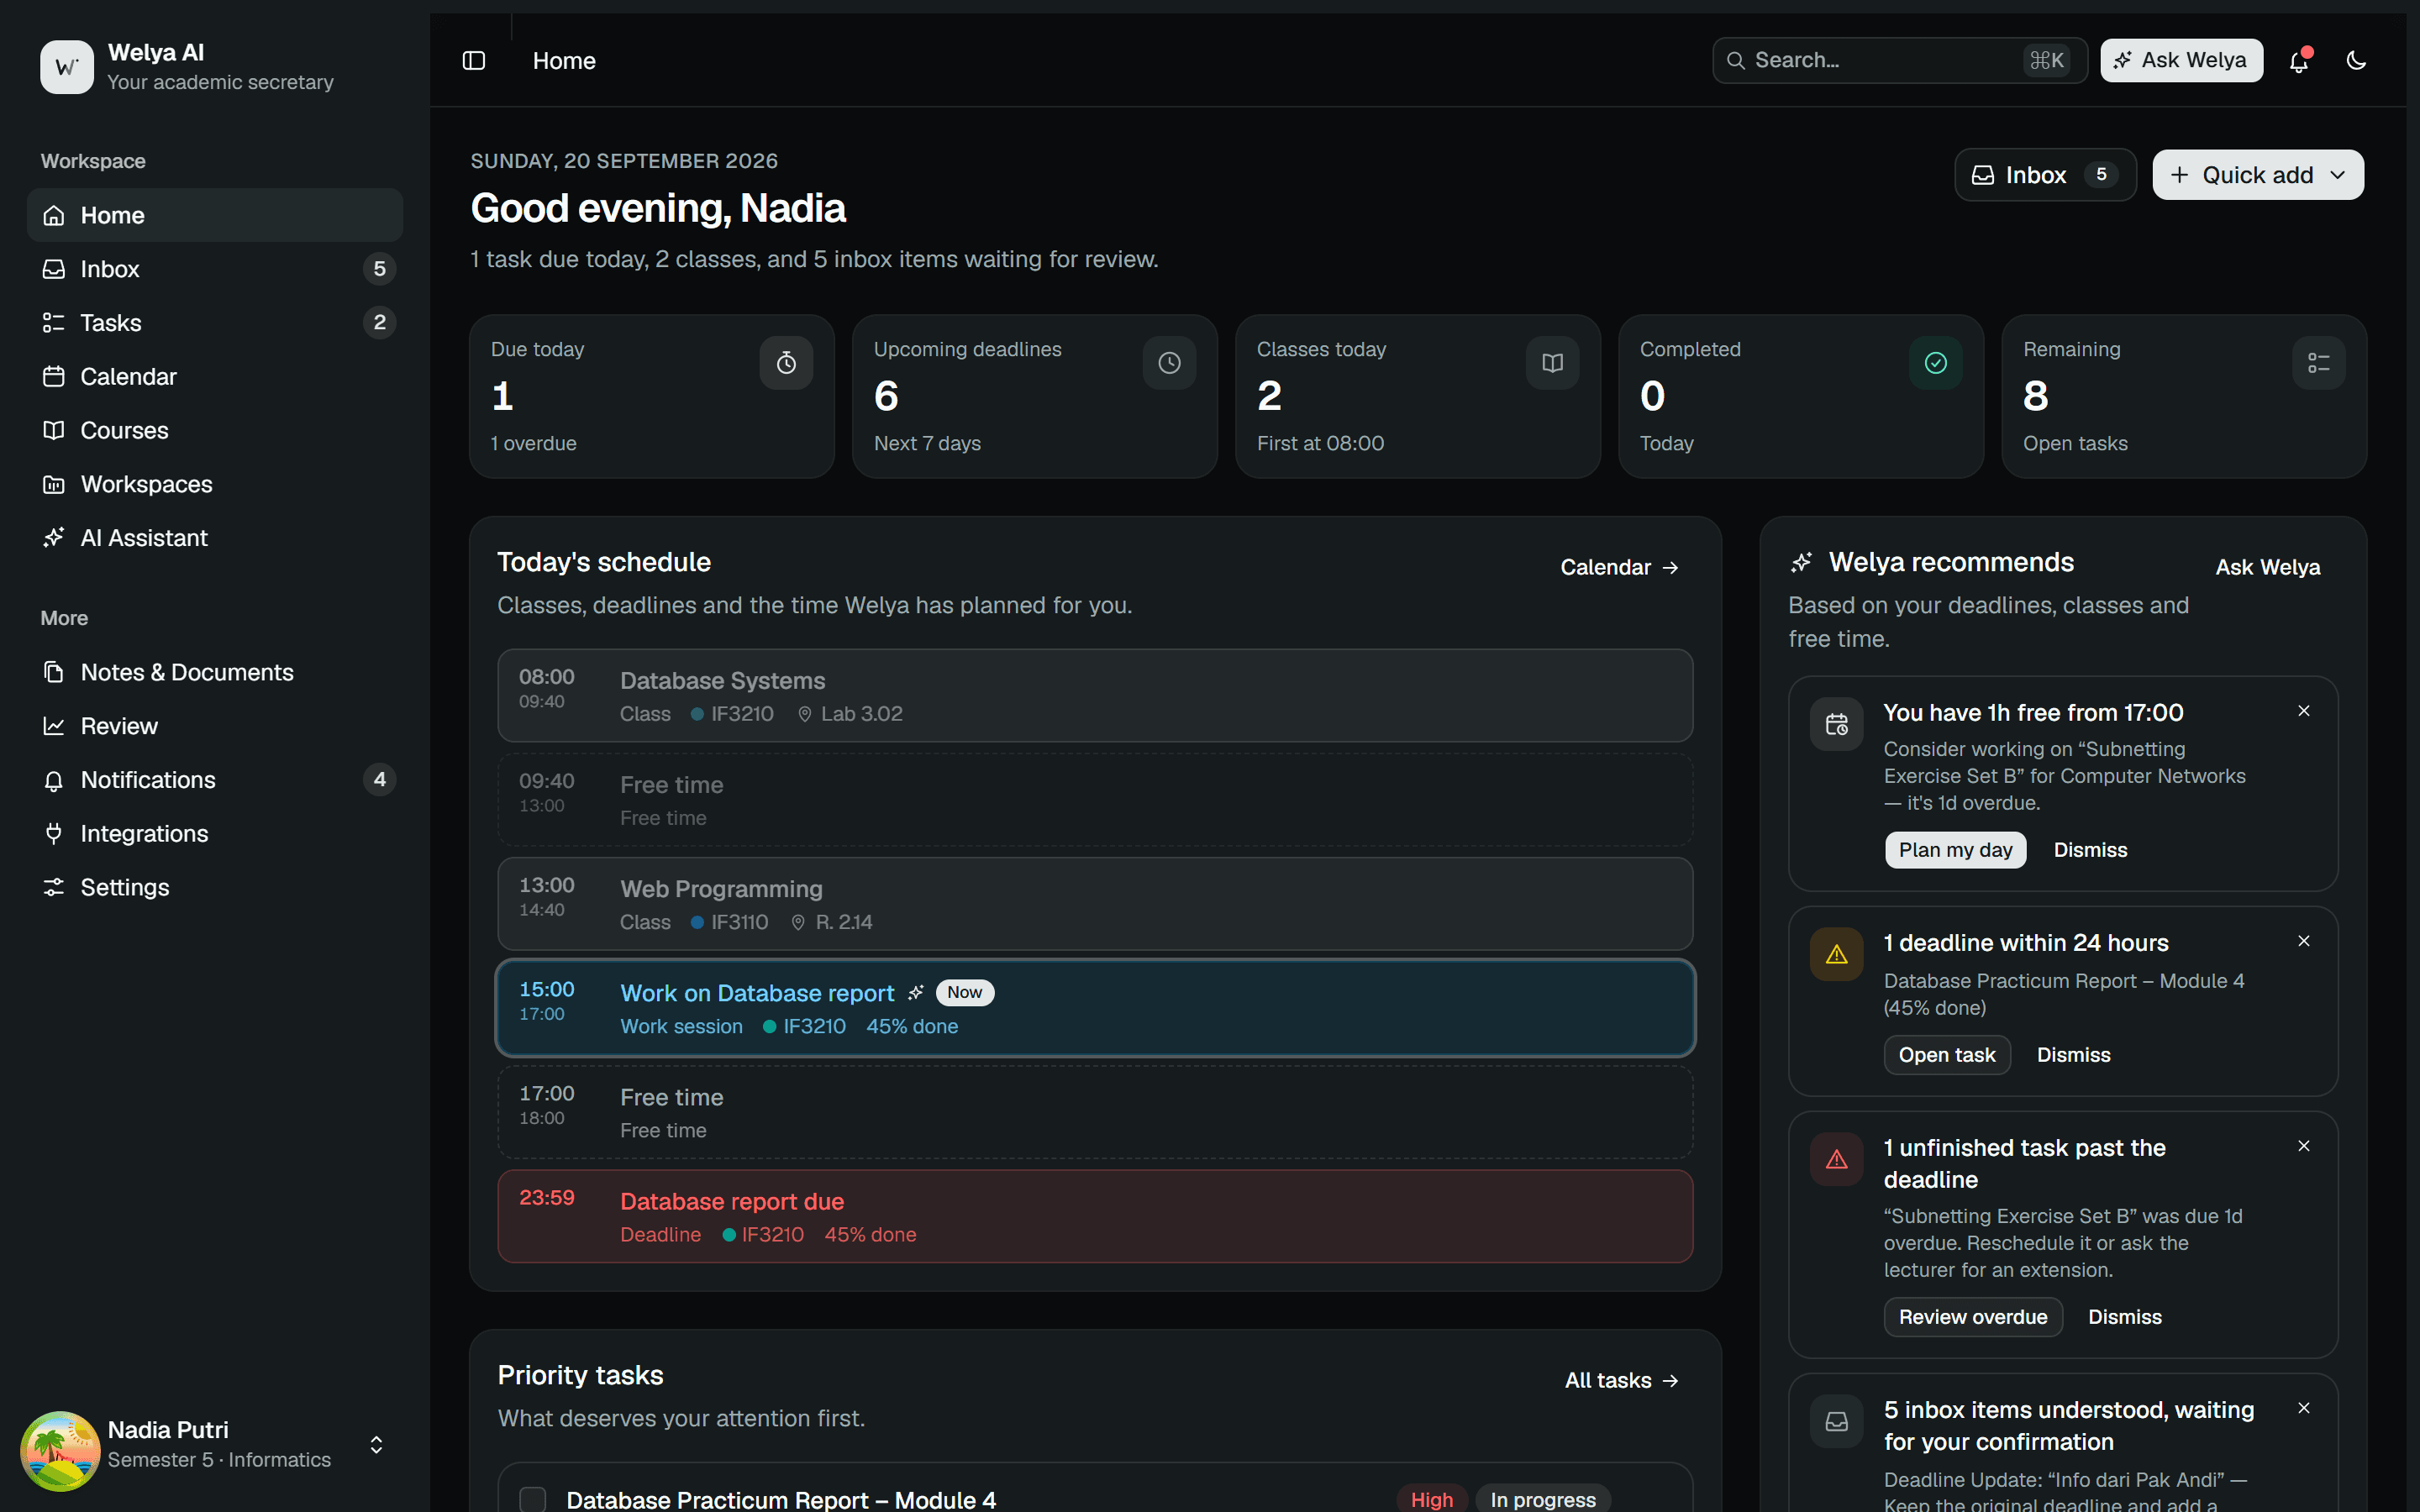Toggle the sidebar panel icon
The width and height of the screenshot is (2420, 1512).
click(474, 61)
